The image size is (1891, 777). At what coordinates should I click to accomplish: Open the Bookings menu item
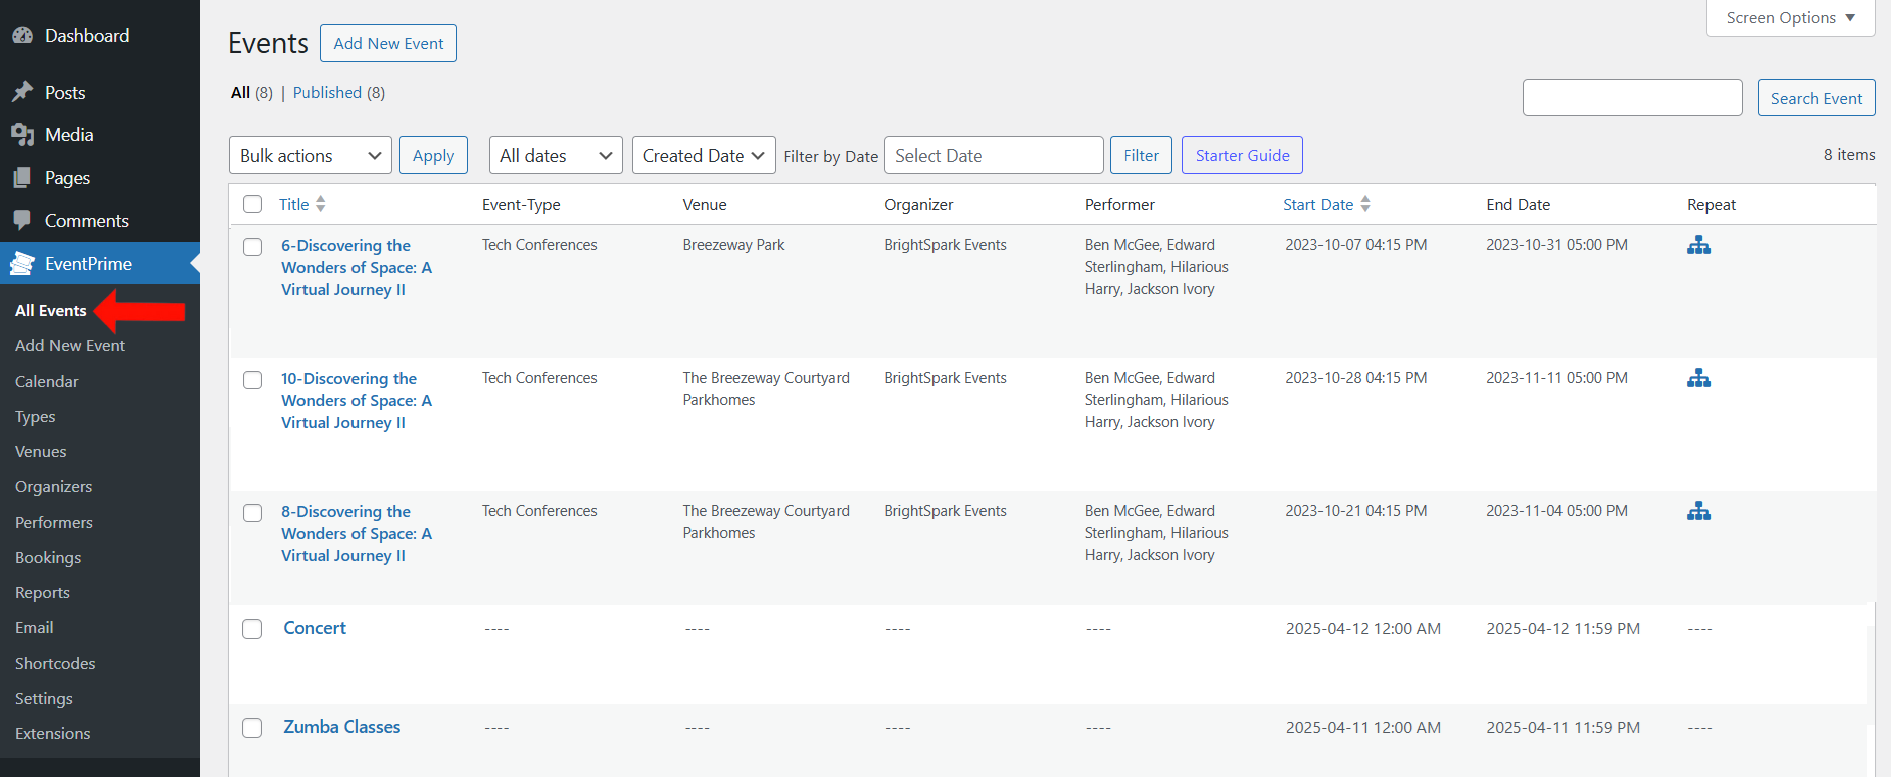click(48, 557)
